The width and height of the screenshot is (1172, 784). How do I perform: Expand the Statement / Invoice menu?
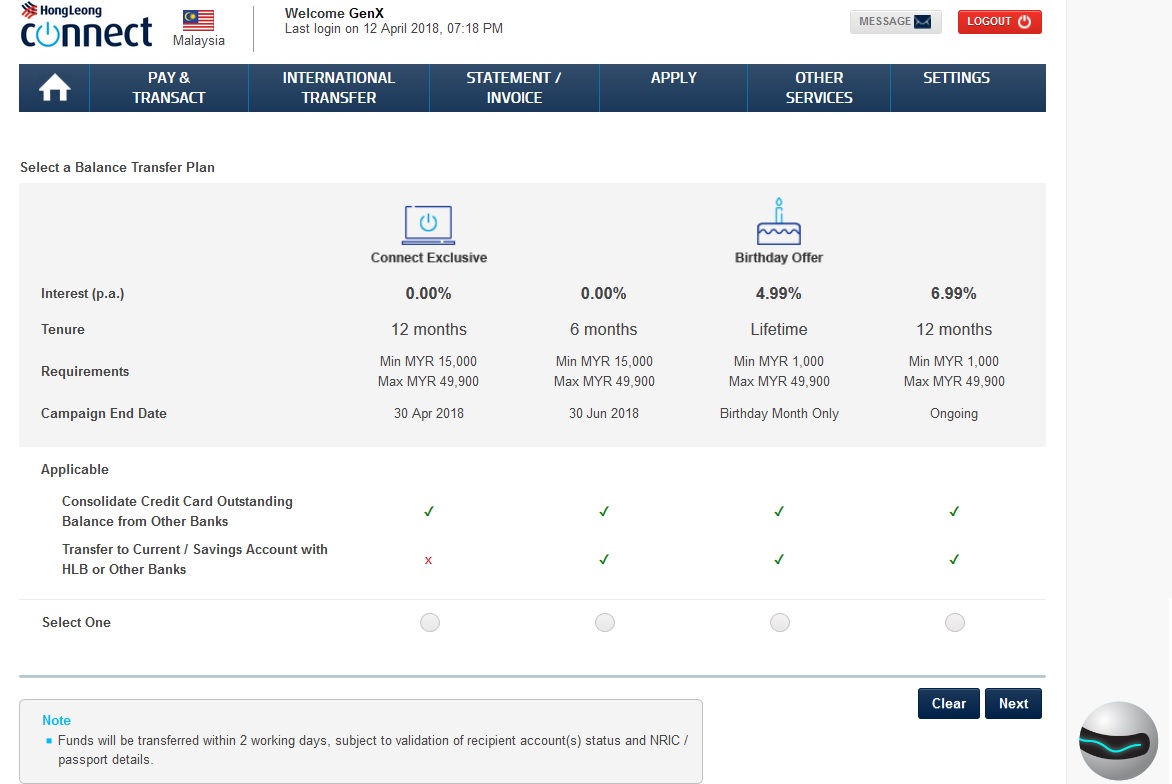click(x=514, y=88)
